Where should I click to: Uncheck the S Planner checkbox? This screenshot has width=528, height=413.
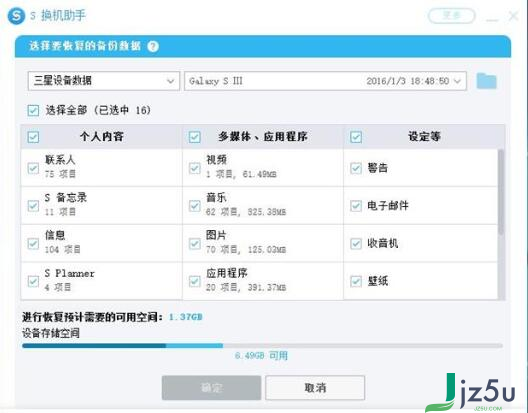point(33,281)
